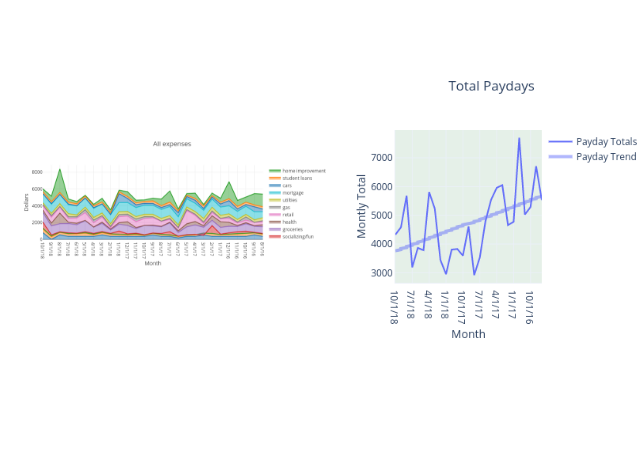Screen dimensions: 639x454
Task: Select the 'Montly Total' y-axis label
Action: tap(362, 206)
